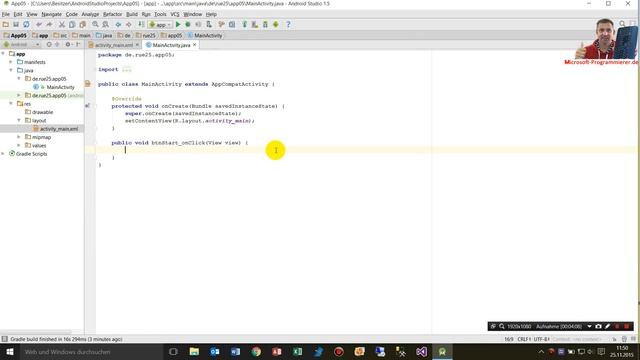Expand the manifests folder
Screen dimensions: 640x360
click(x=11, y=62)
